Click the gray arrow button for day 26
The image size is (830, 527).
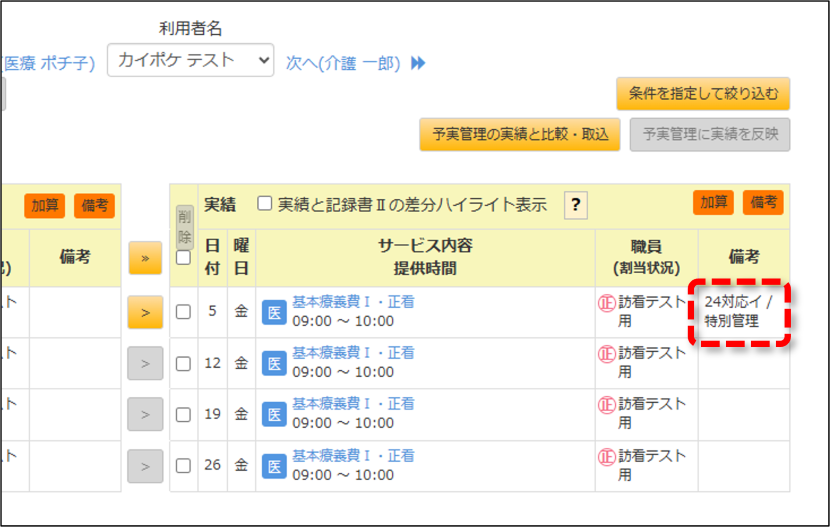145,466
